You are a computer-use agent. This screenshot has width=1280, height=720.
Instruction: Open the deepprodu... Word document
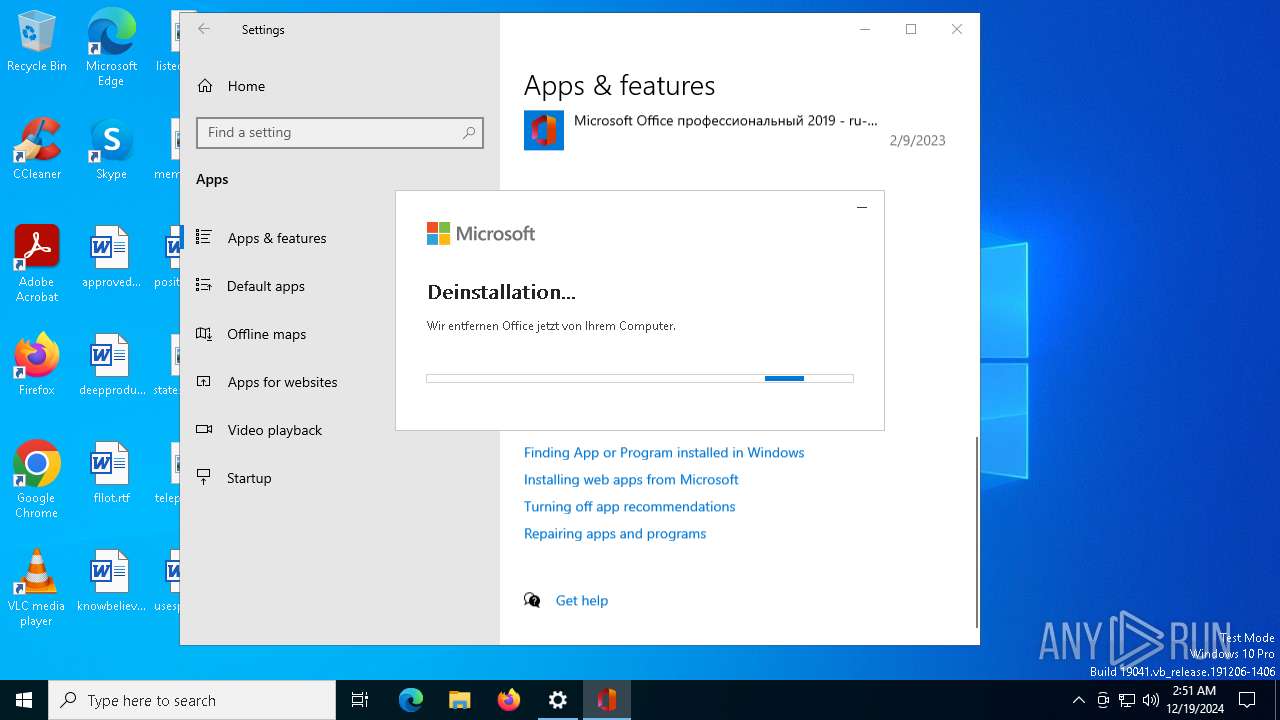[111, 366]
